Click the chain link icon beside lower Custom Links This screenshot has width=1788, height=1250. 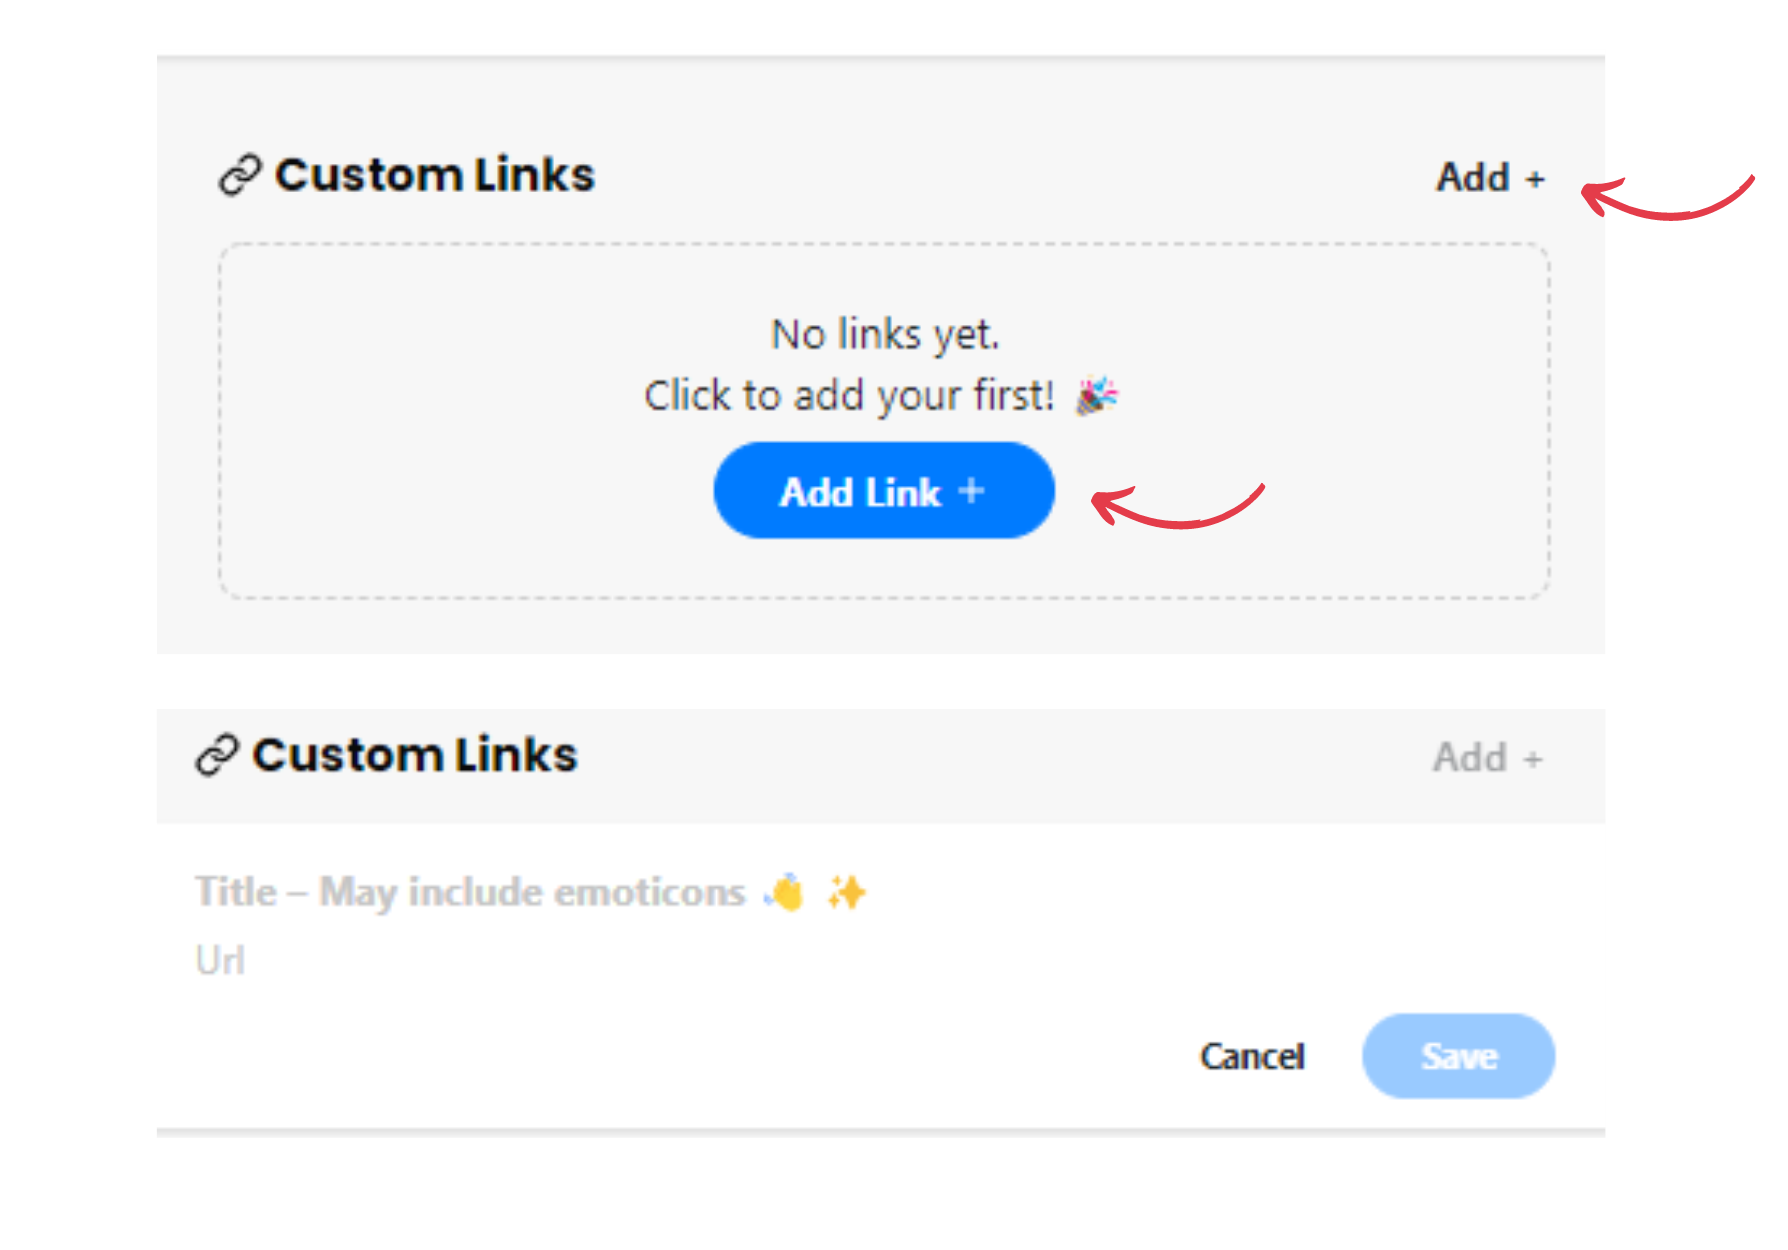217,755
